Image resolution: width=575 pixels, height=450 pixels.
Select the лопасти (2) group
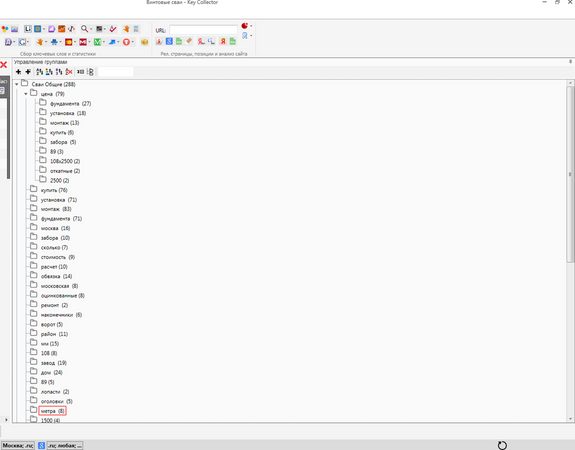[x=55, y=392]
